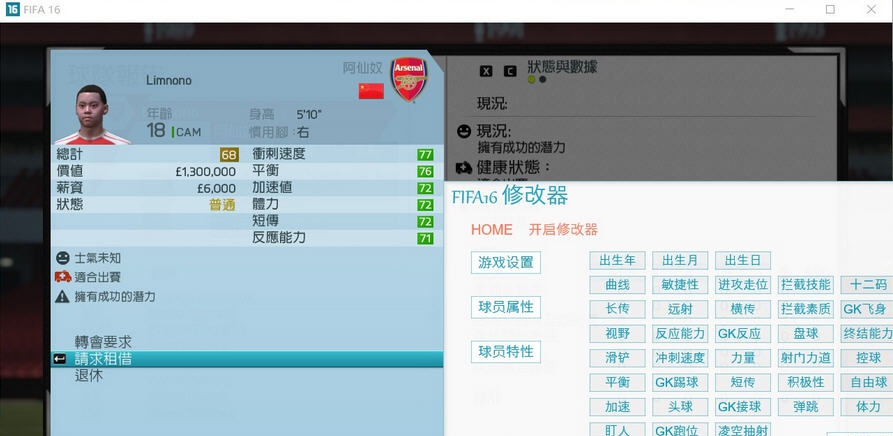The height and width of the screenshot is (436, 893).
Task: Open the HOME tab in the trainer
Action: pos(491,230)
